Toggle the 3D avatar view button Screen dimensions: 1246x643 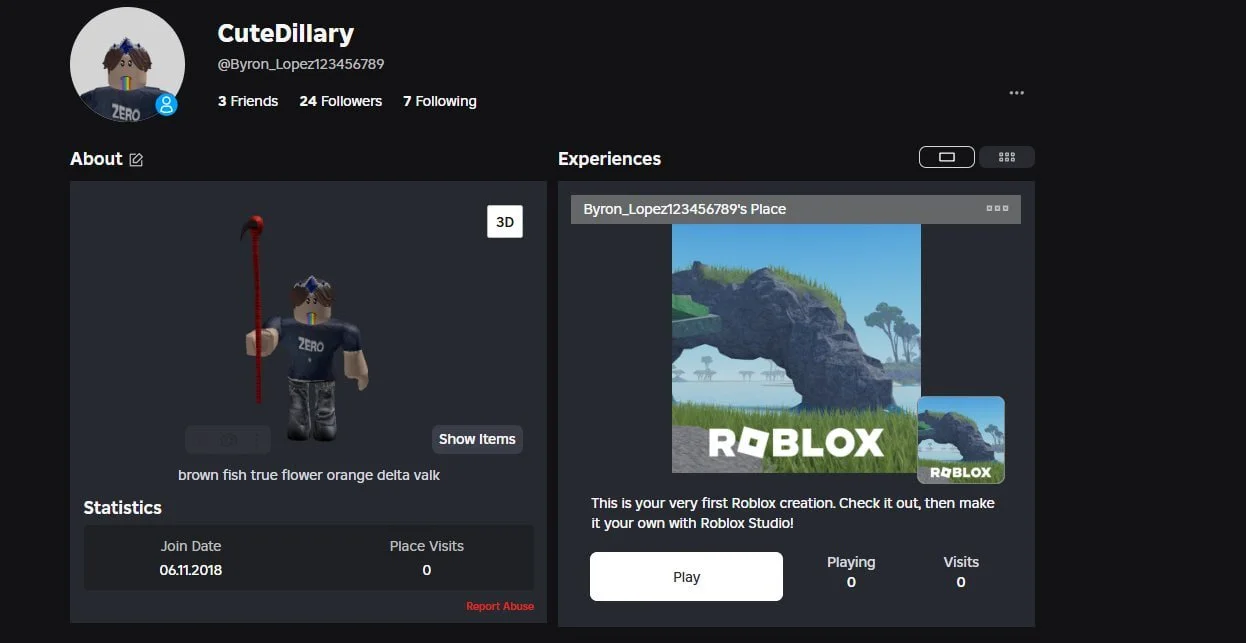coord(505,222)
